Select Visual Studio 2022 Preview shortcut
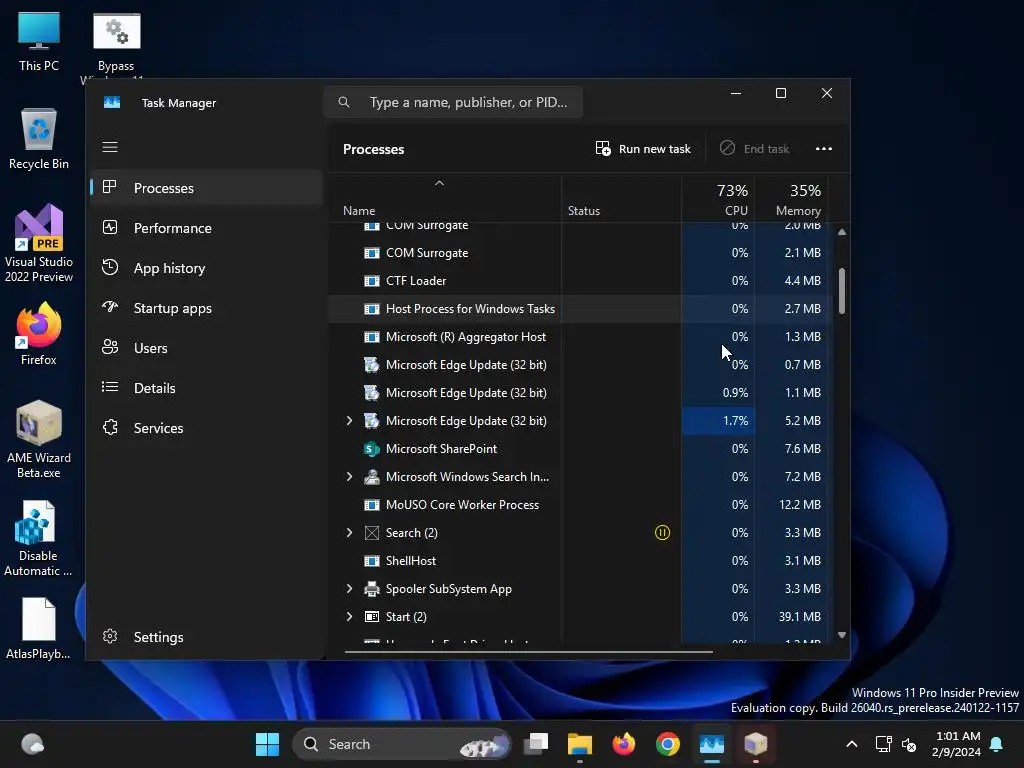 [39, 244]
